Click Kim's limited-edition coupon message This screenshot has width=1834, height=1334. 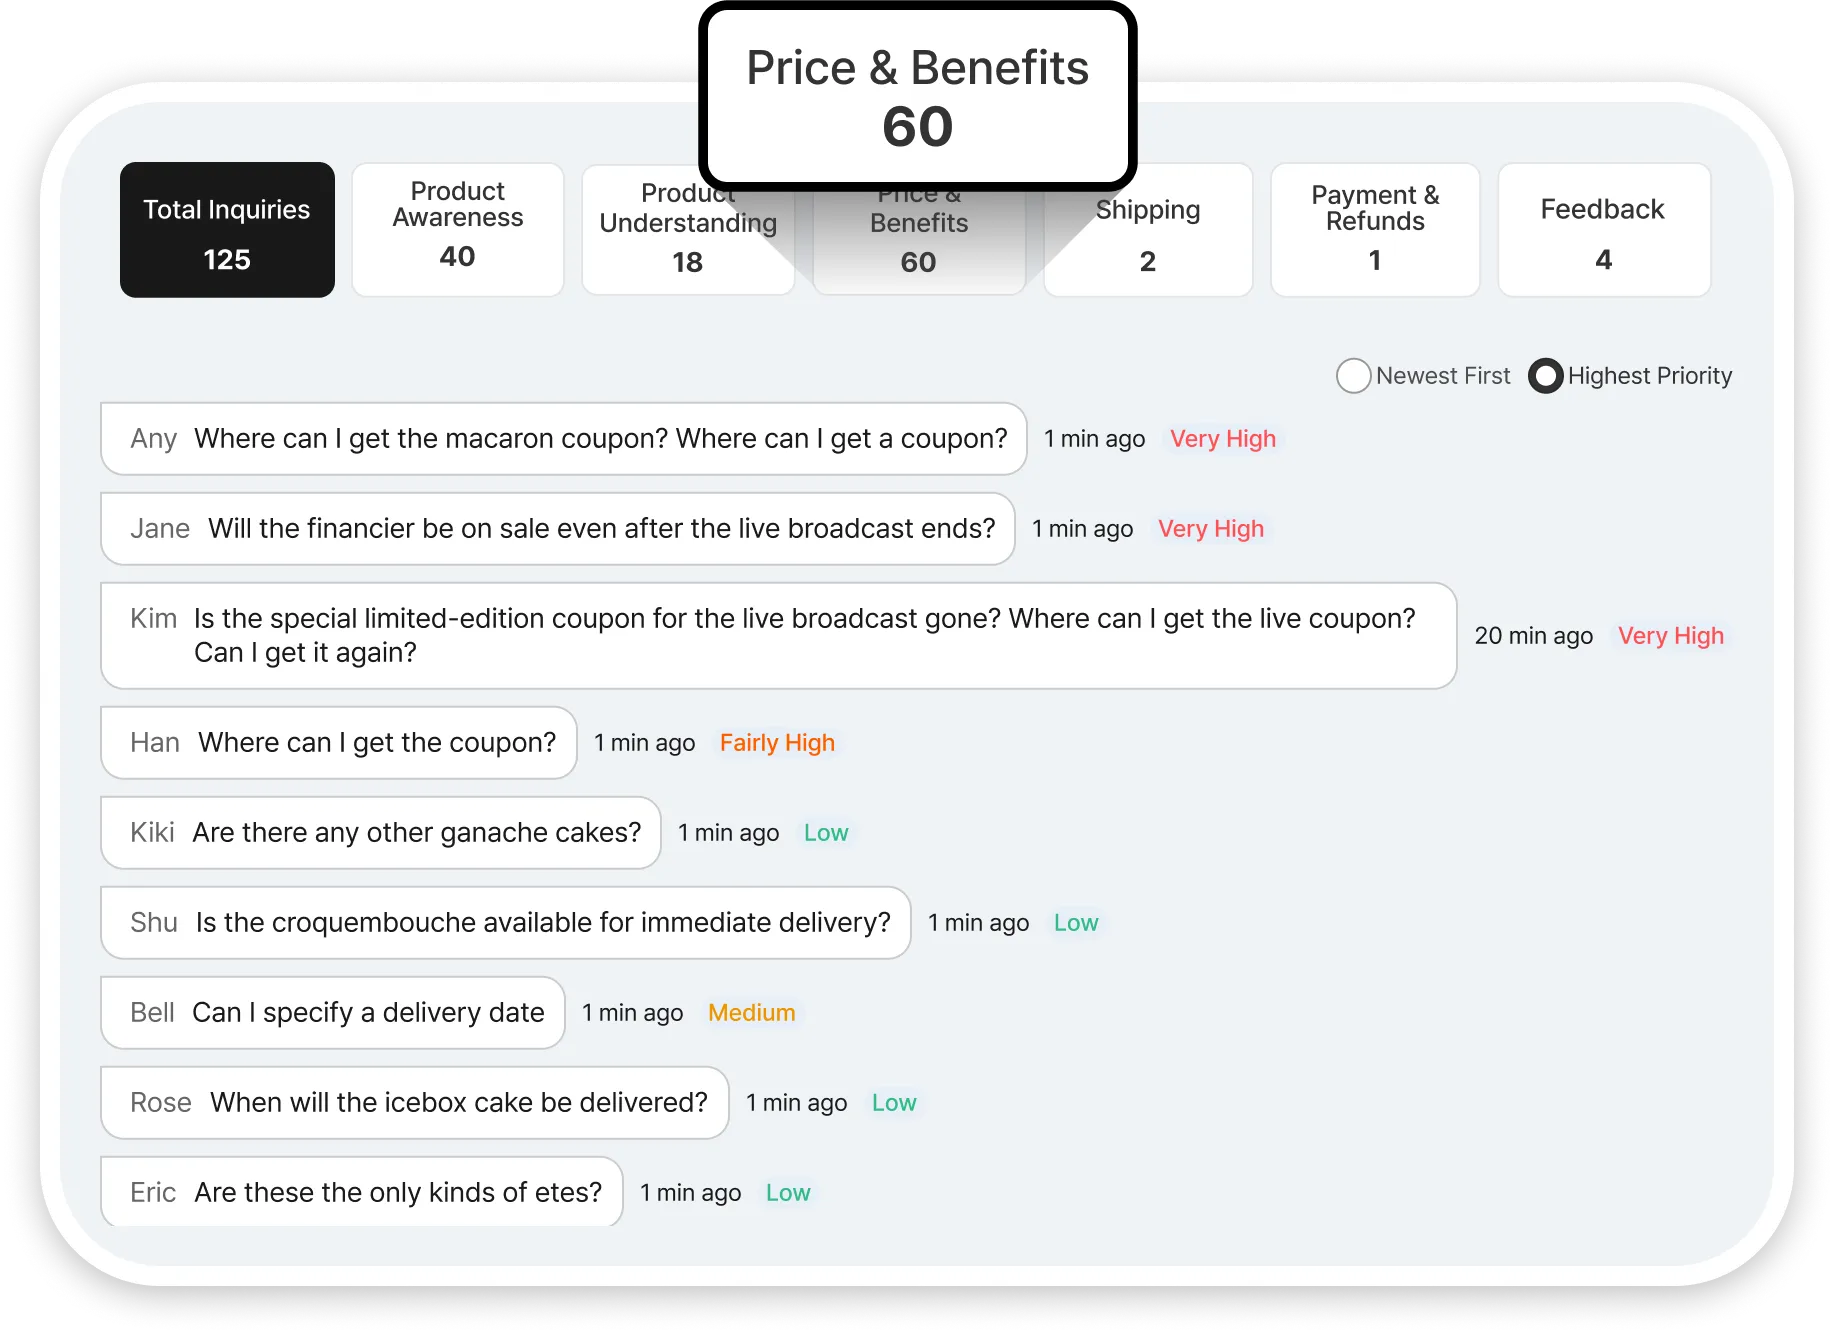[778, 636]
